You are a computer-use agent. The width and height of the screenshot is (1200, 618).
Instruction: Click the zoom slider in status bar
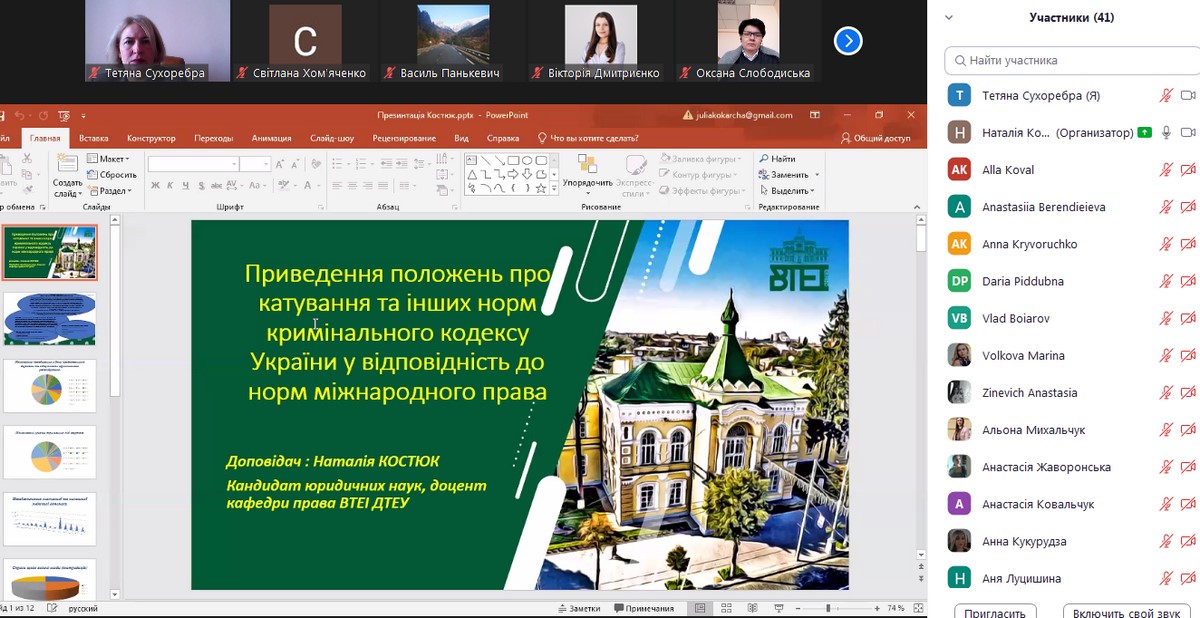(828, 608)
